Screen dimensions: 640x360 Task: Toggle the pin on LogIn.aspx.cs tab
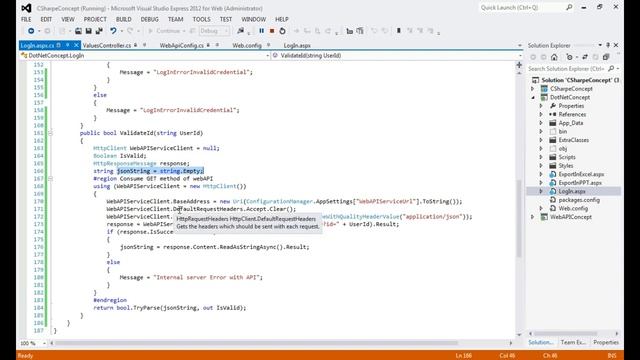pos(67,45)
